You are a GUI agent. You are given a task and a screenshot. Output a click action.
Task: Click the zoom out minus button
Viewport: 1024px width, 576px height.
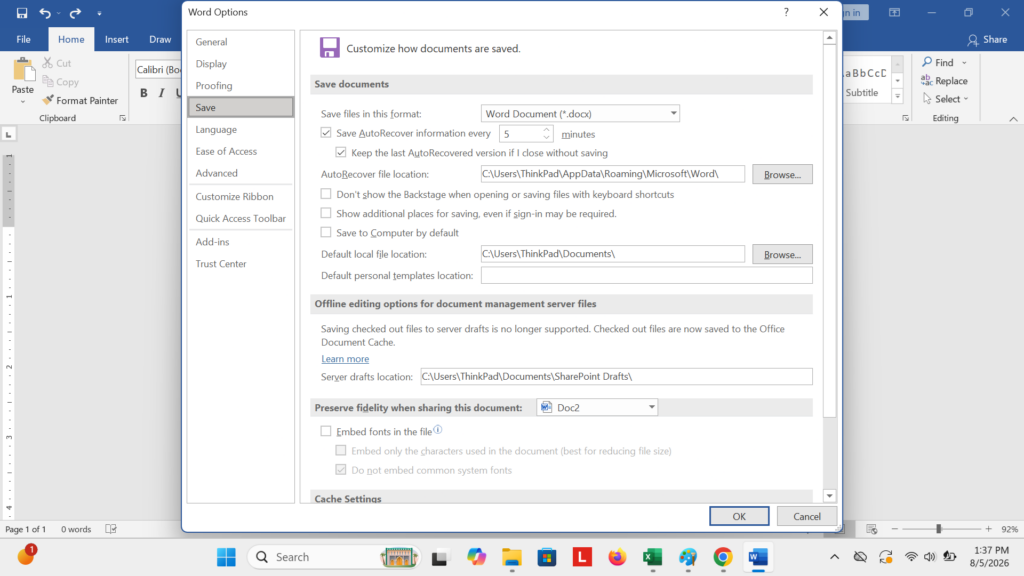tap(895, 529)
